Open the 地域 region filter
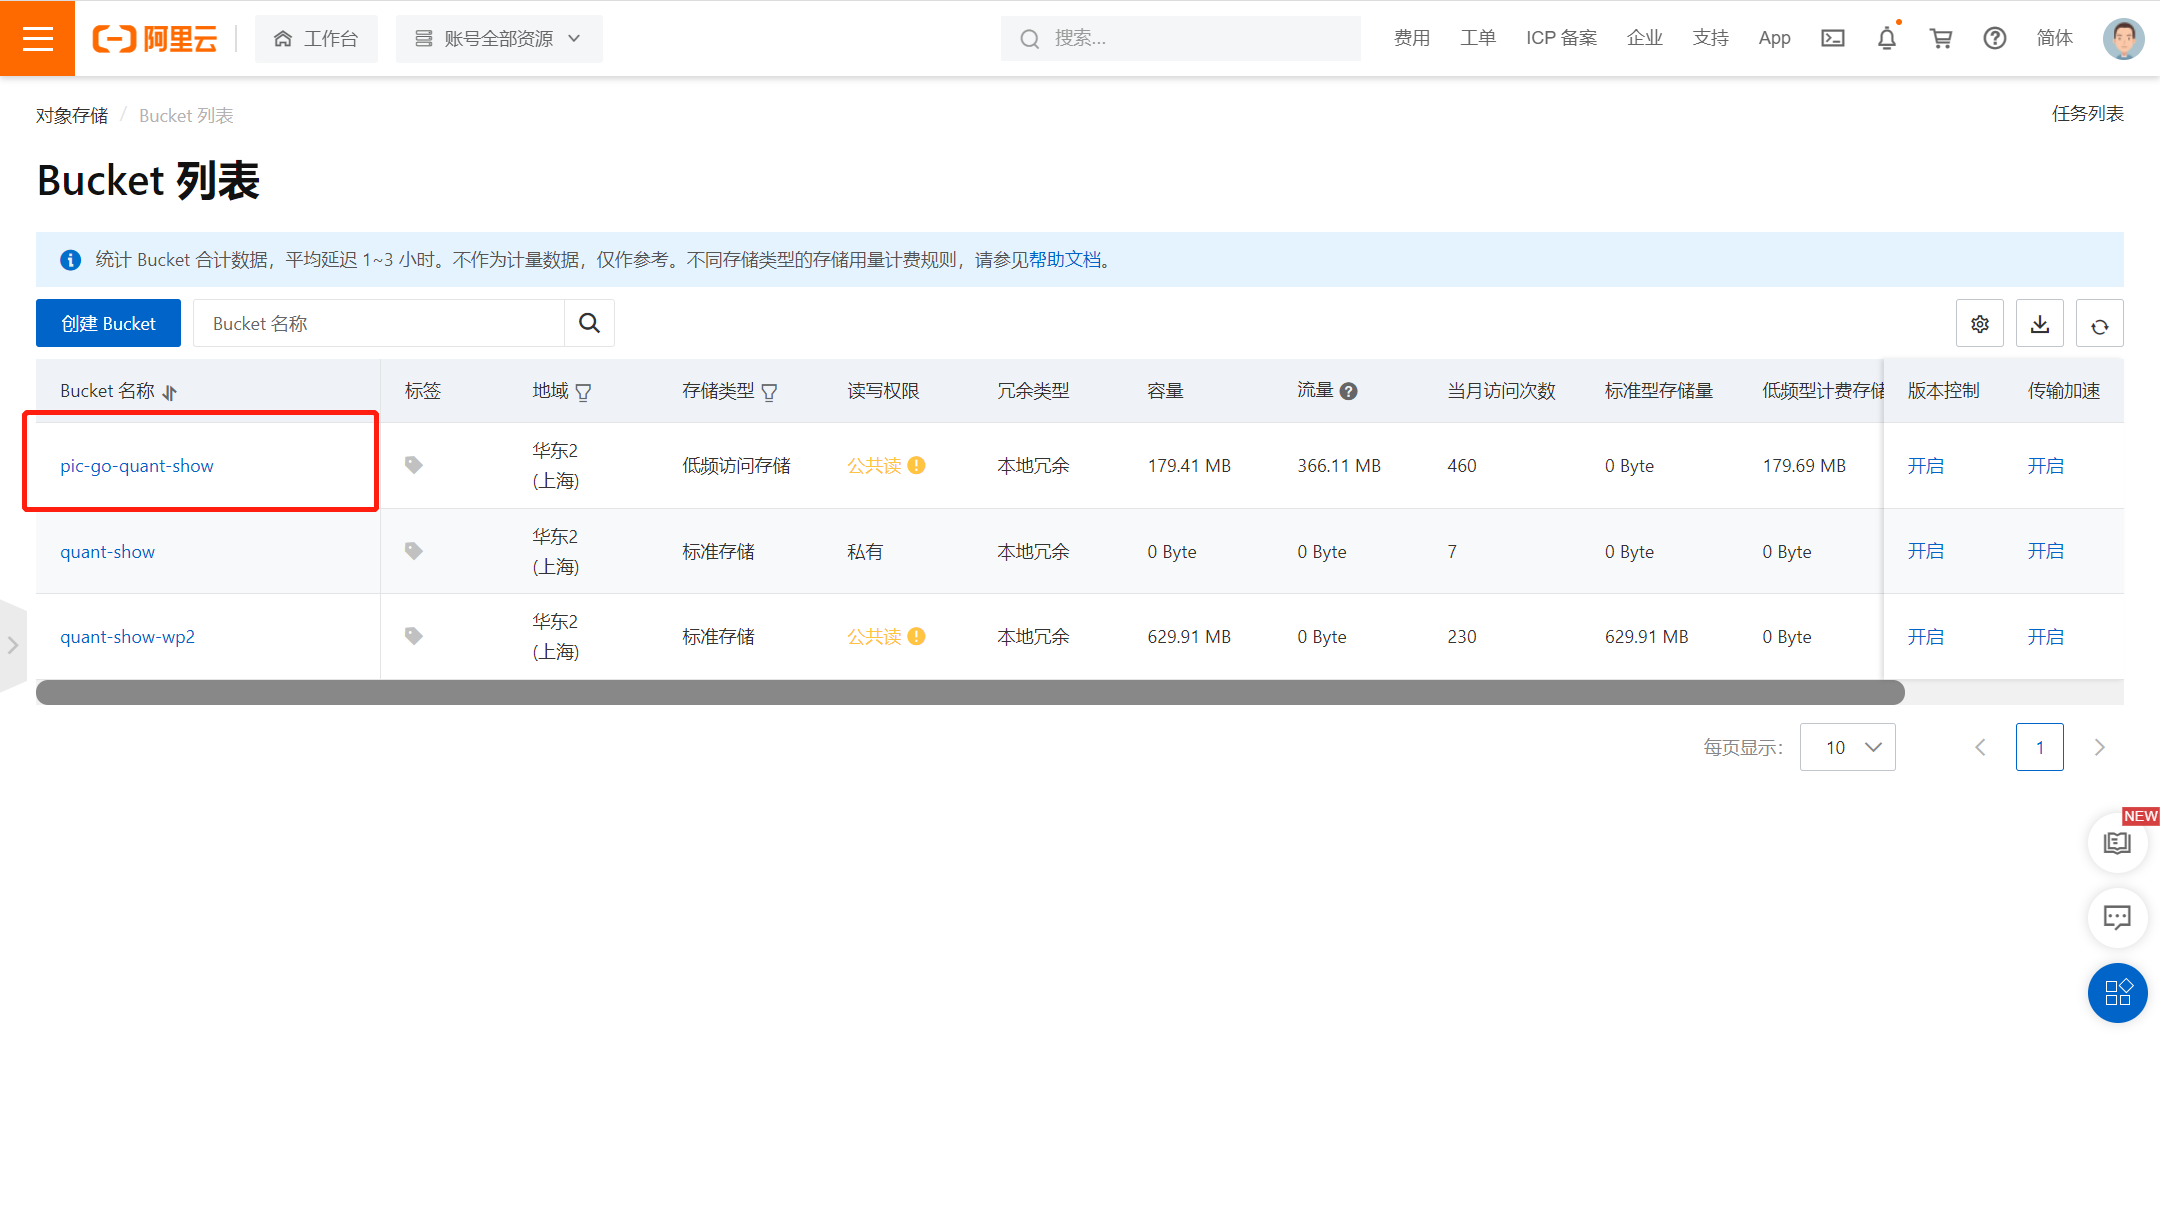 point(583,392)
